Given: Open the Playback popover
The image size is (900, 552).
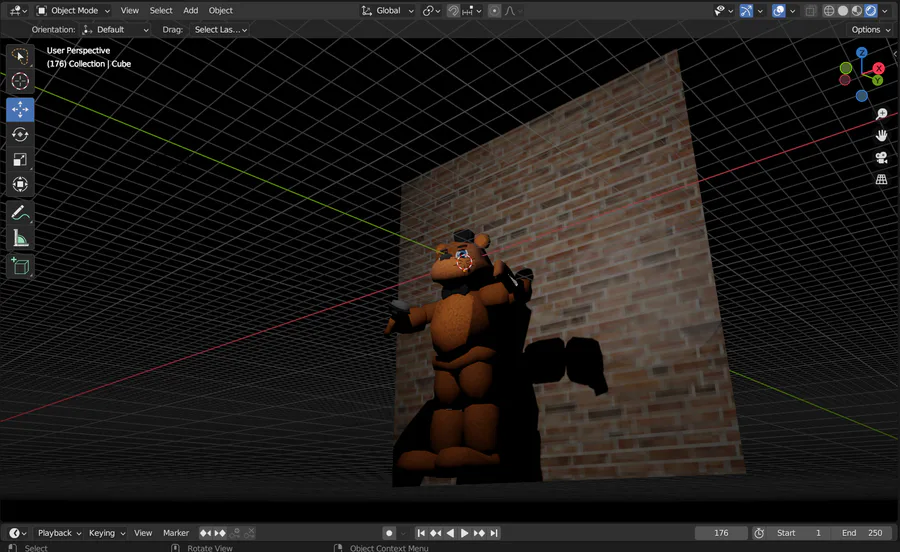Looking at the screenshot, I should pyautogui.click(x=59, y=533).
